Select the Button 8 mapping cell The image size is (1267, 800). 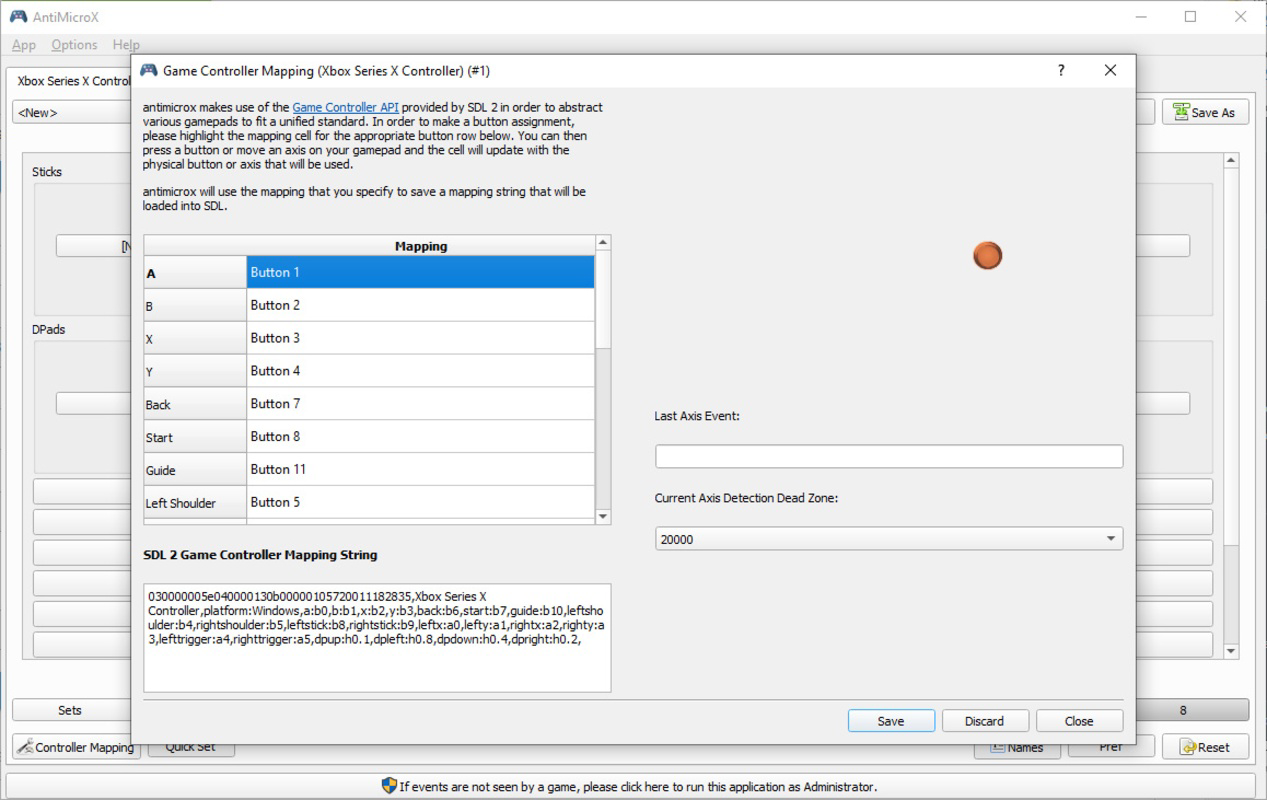click(x=420, y=437)
